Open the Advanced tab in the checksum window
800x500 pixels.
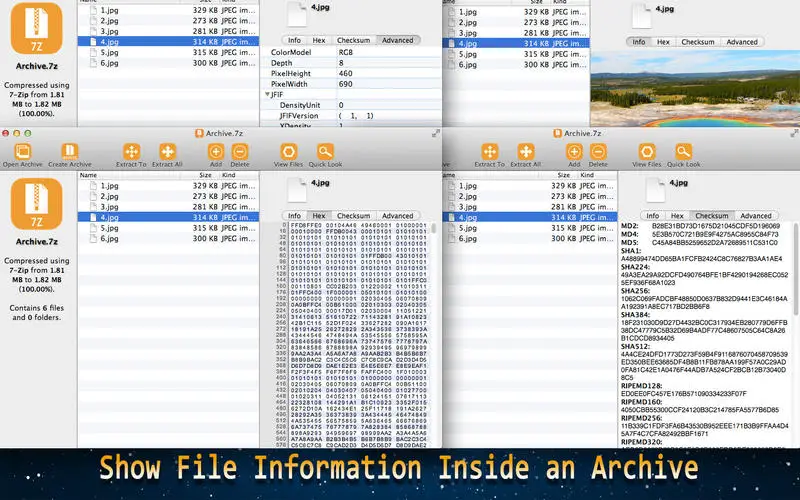(x=756, y=216)
